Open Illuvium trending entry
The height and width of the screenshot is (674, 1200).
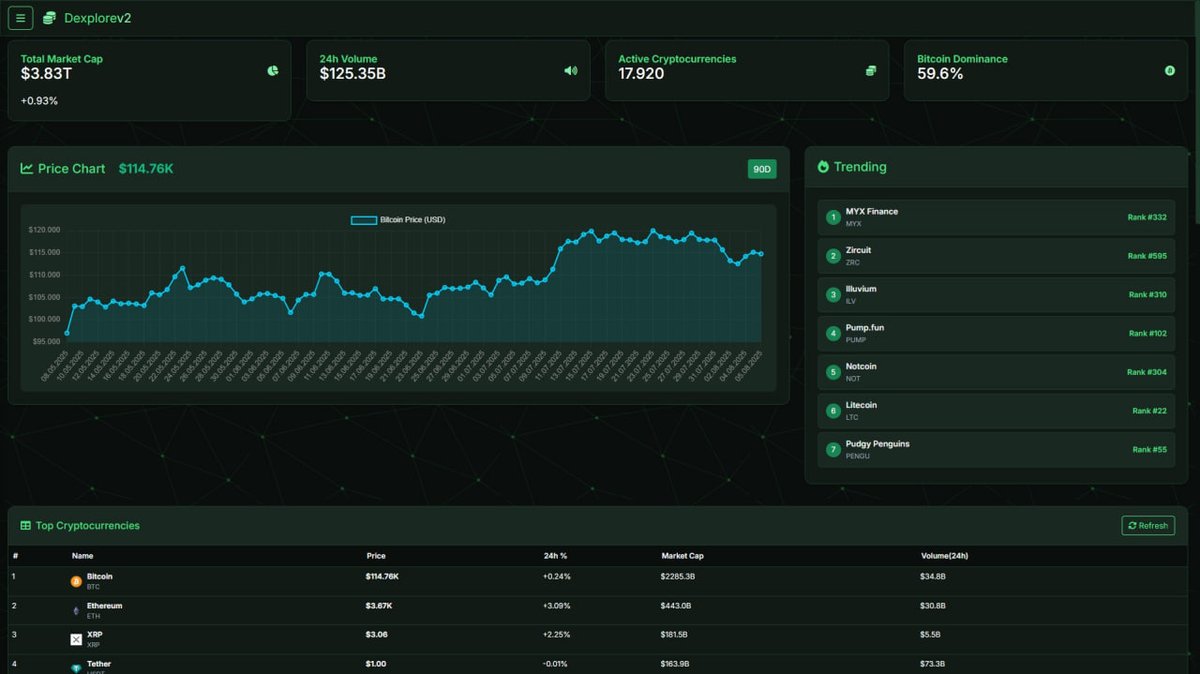click(x=996, y=295)
